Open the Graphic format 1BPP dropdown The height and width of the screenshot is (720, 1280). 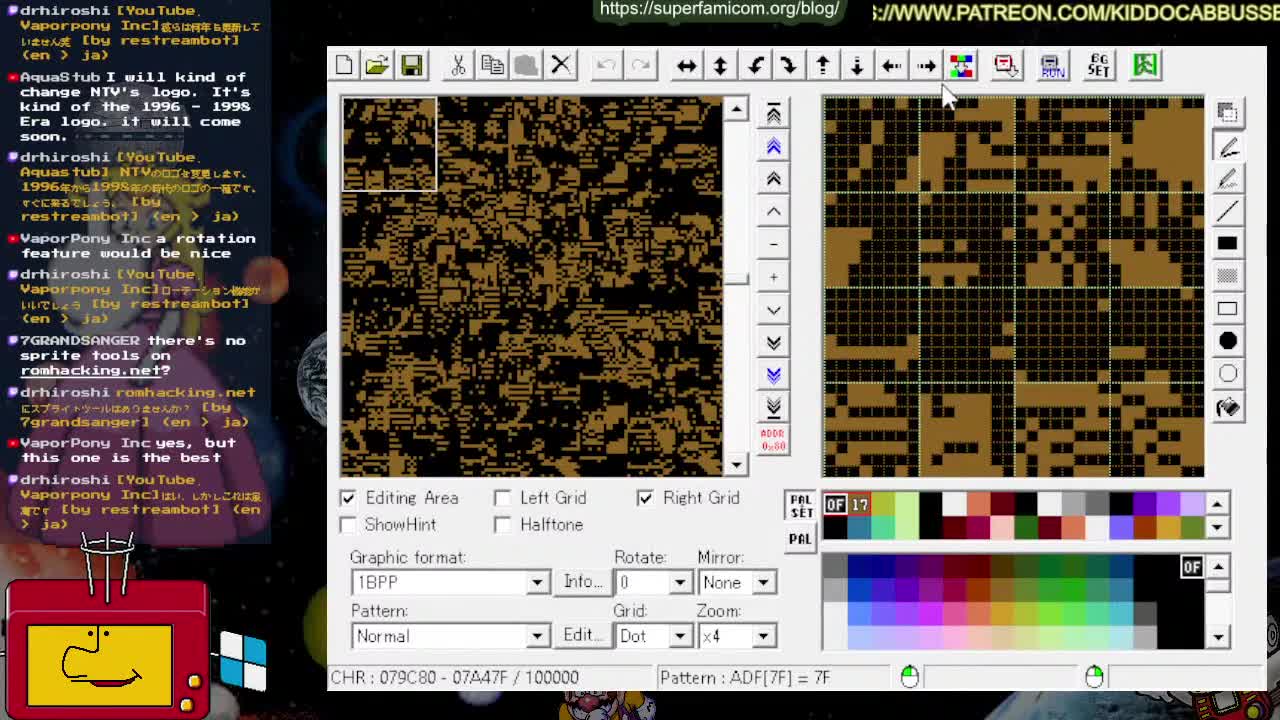(x=537, y=582)
